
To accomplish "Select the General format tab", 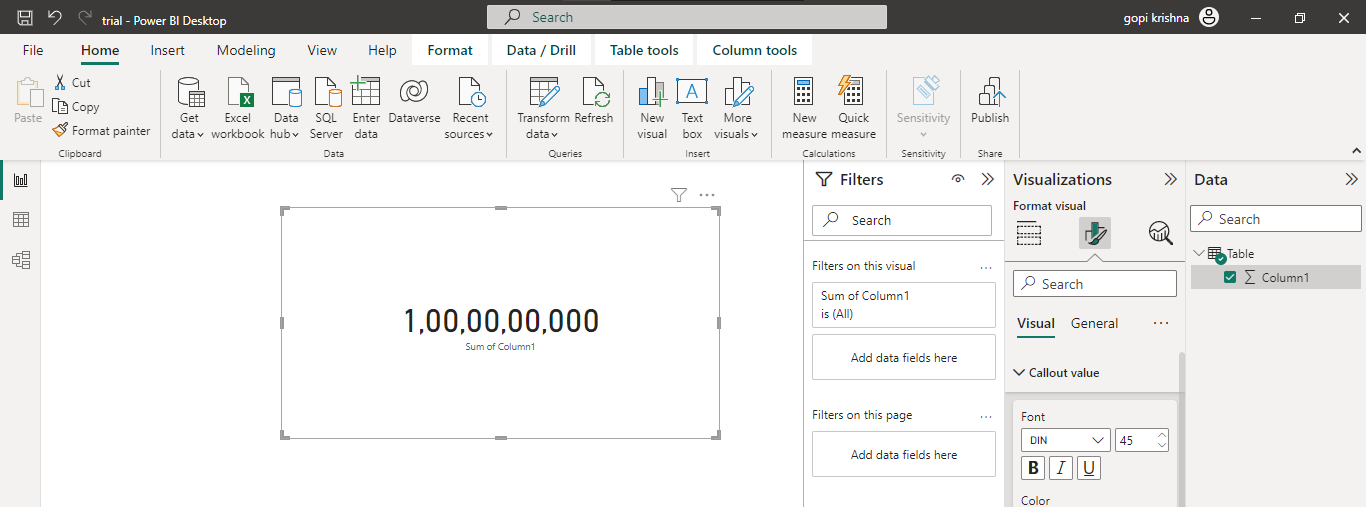I will click(1095, 323).
